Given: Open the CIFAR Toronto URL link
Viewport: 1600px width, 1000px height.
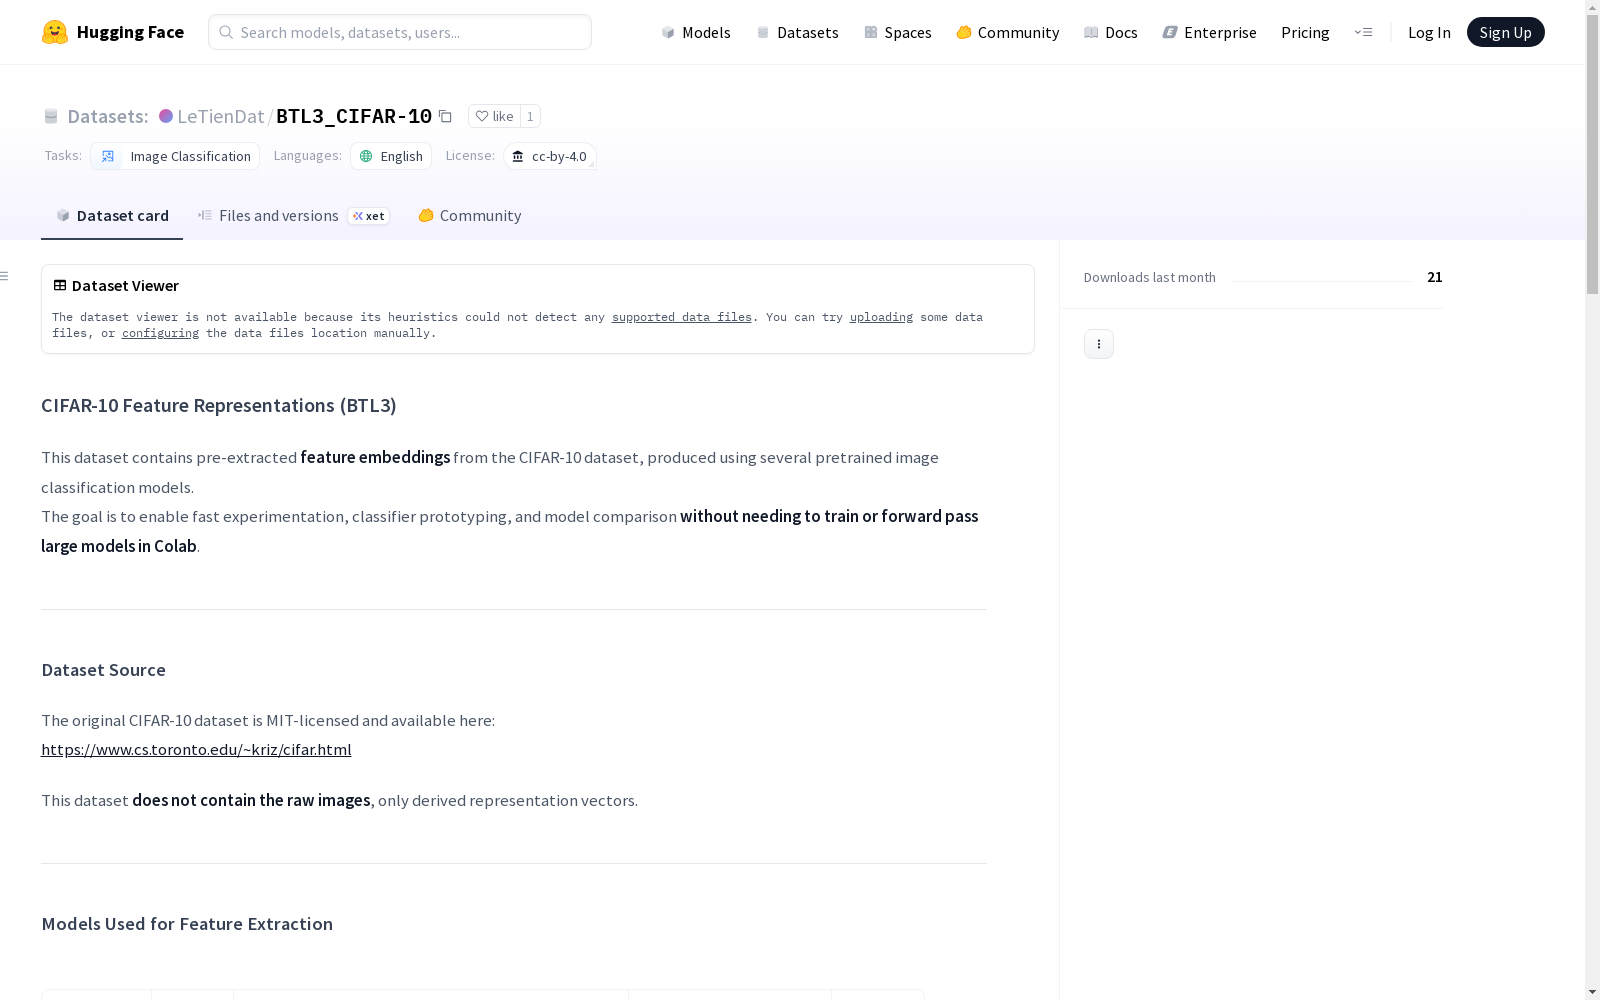Looking at the screenshot, I should tap(196, 749).
